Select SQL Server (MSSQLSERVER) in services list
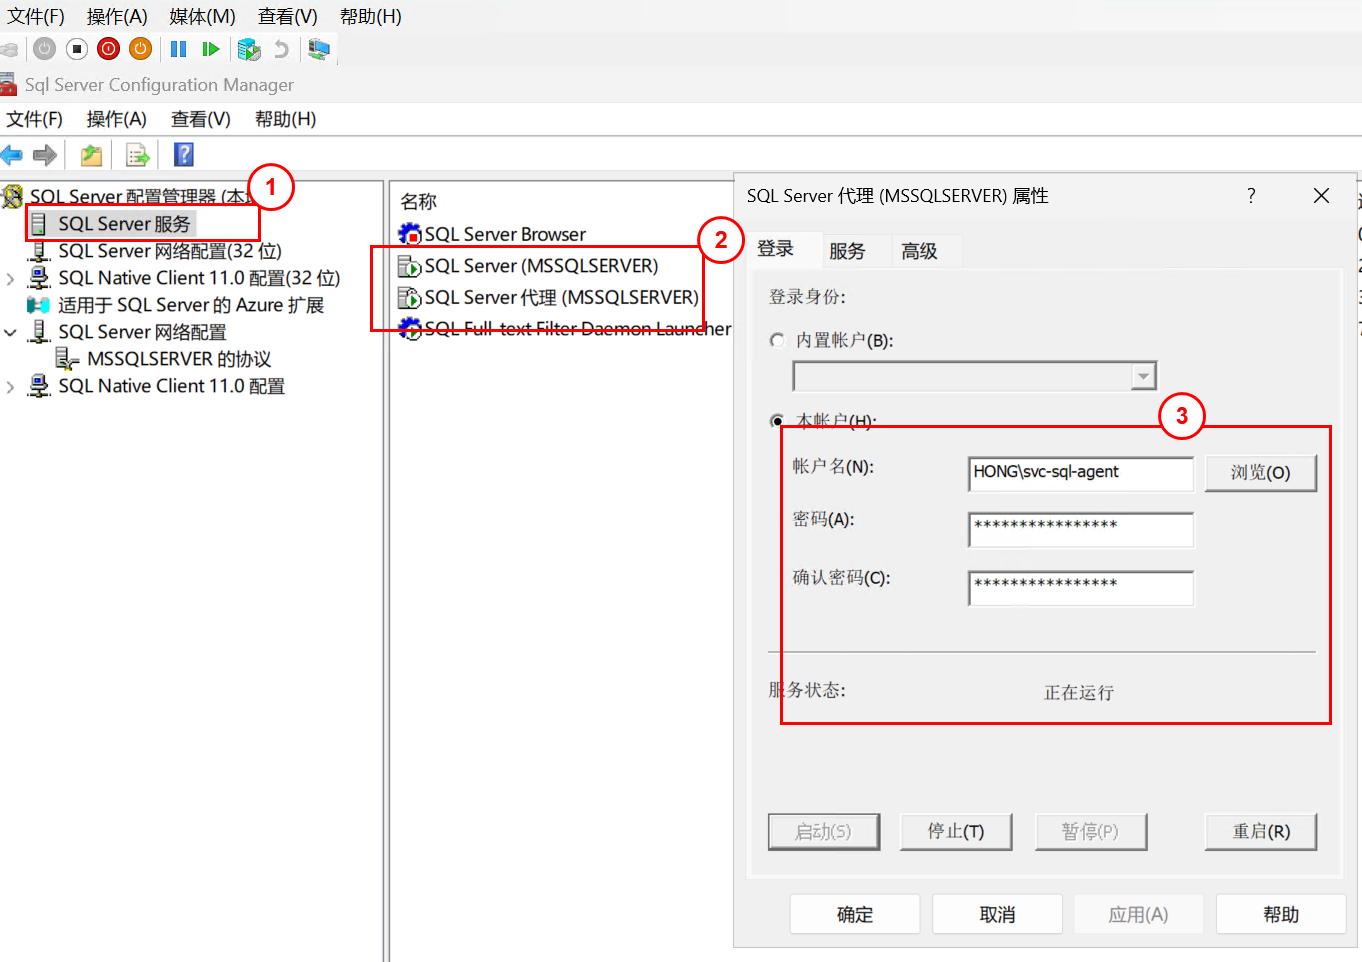The height and width of the screenshot is (962, 1362). click(541, 266)
